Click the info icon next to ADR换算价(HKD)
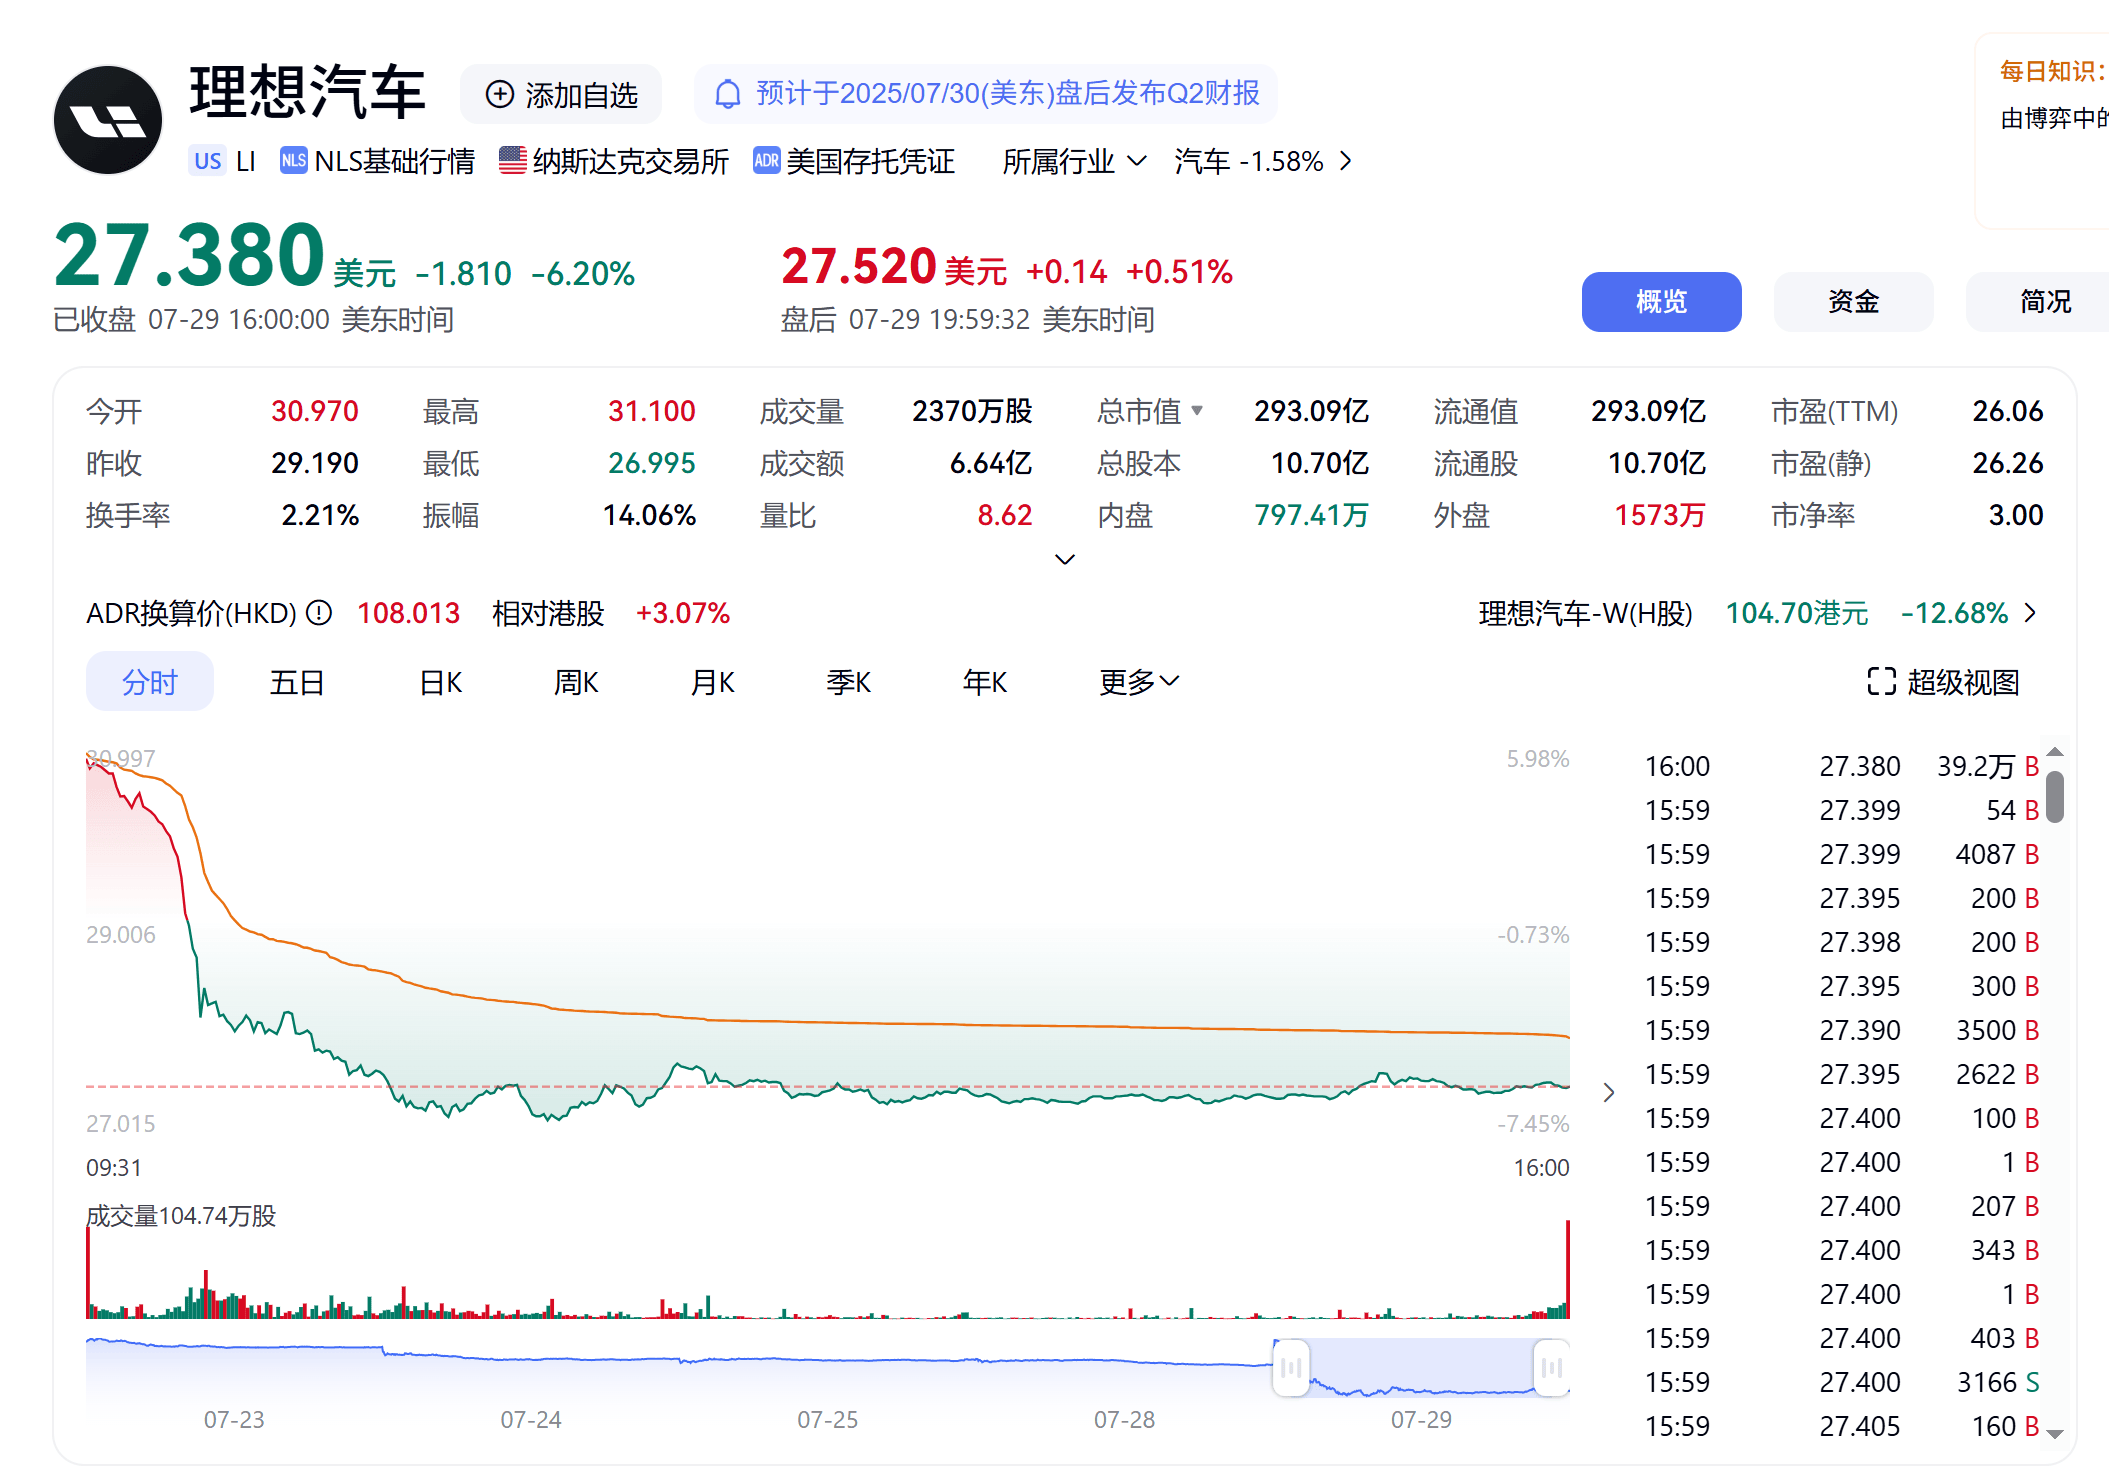This screenshot has width=2109, height=1477. click(x=318, y=612)
